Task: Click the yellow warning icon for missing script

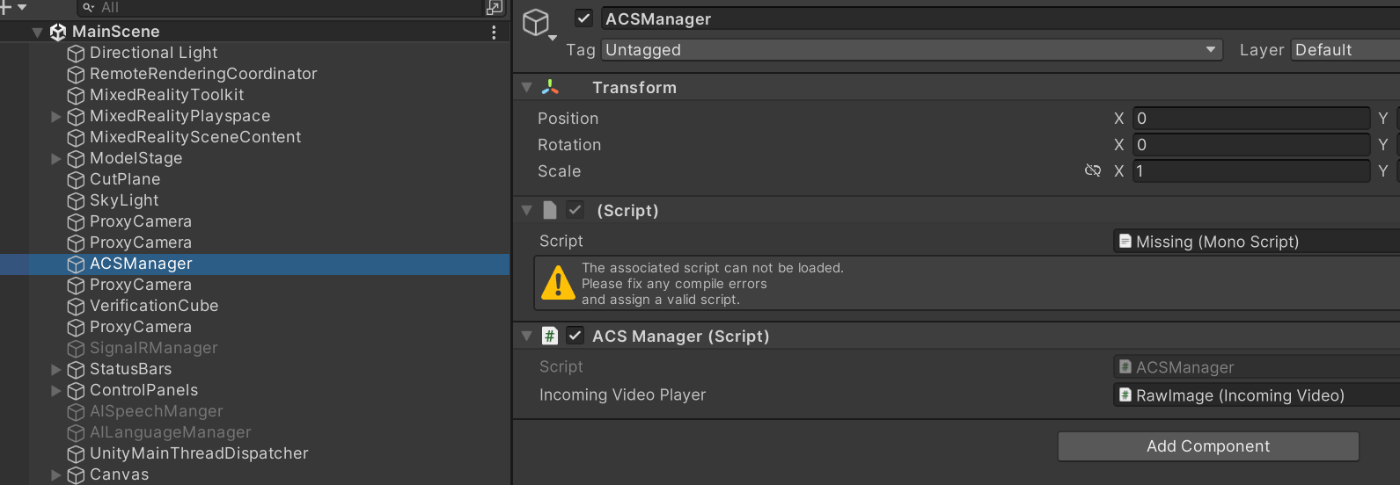Action: tap(557, 283)
